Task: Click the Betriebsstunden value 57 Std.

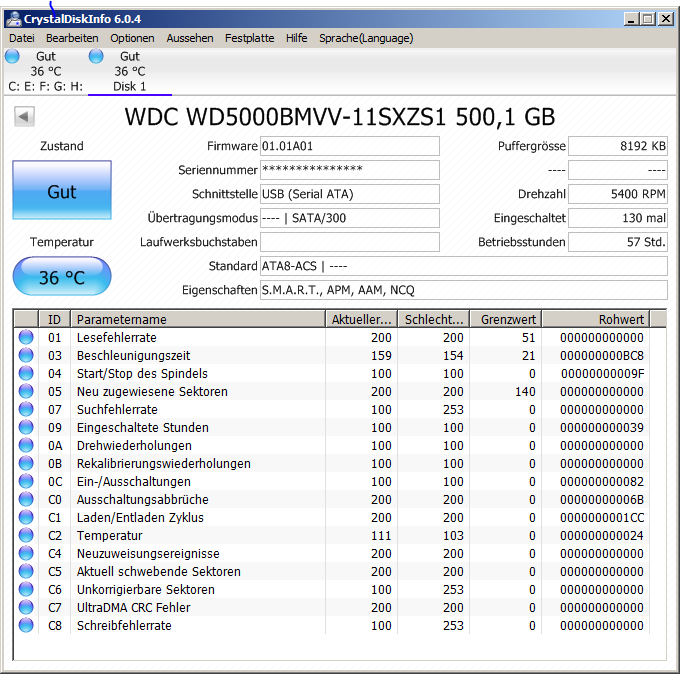Action: point(618,242)
